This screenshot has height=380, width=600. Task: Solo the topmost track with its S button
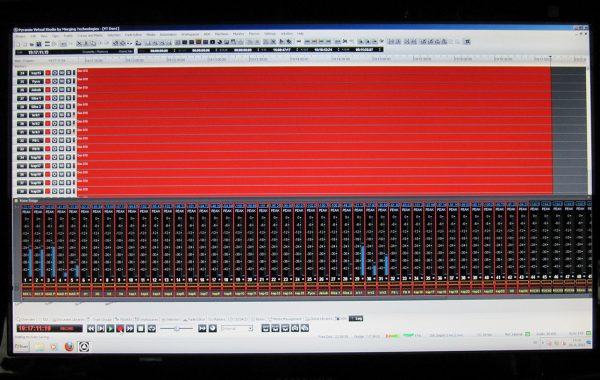click(x=68, y=73)
